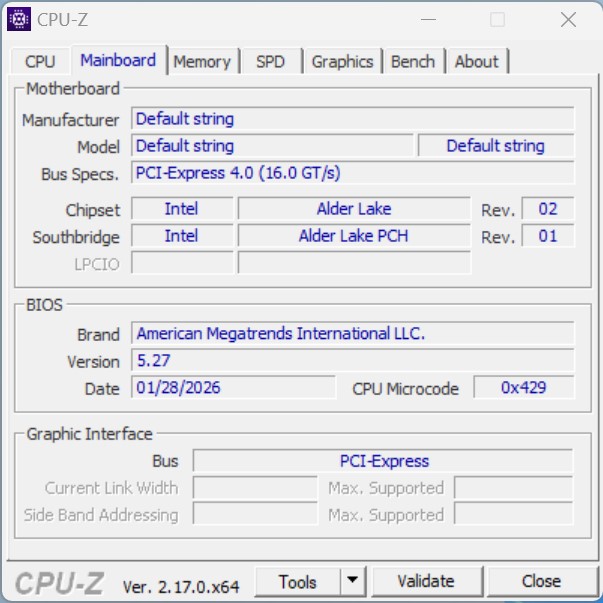Click the empty Side Band Addressing field
Screen dimensions: 603x603
coord(255,513)
